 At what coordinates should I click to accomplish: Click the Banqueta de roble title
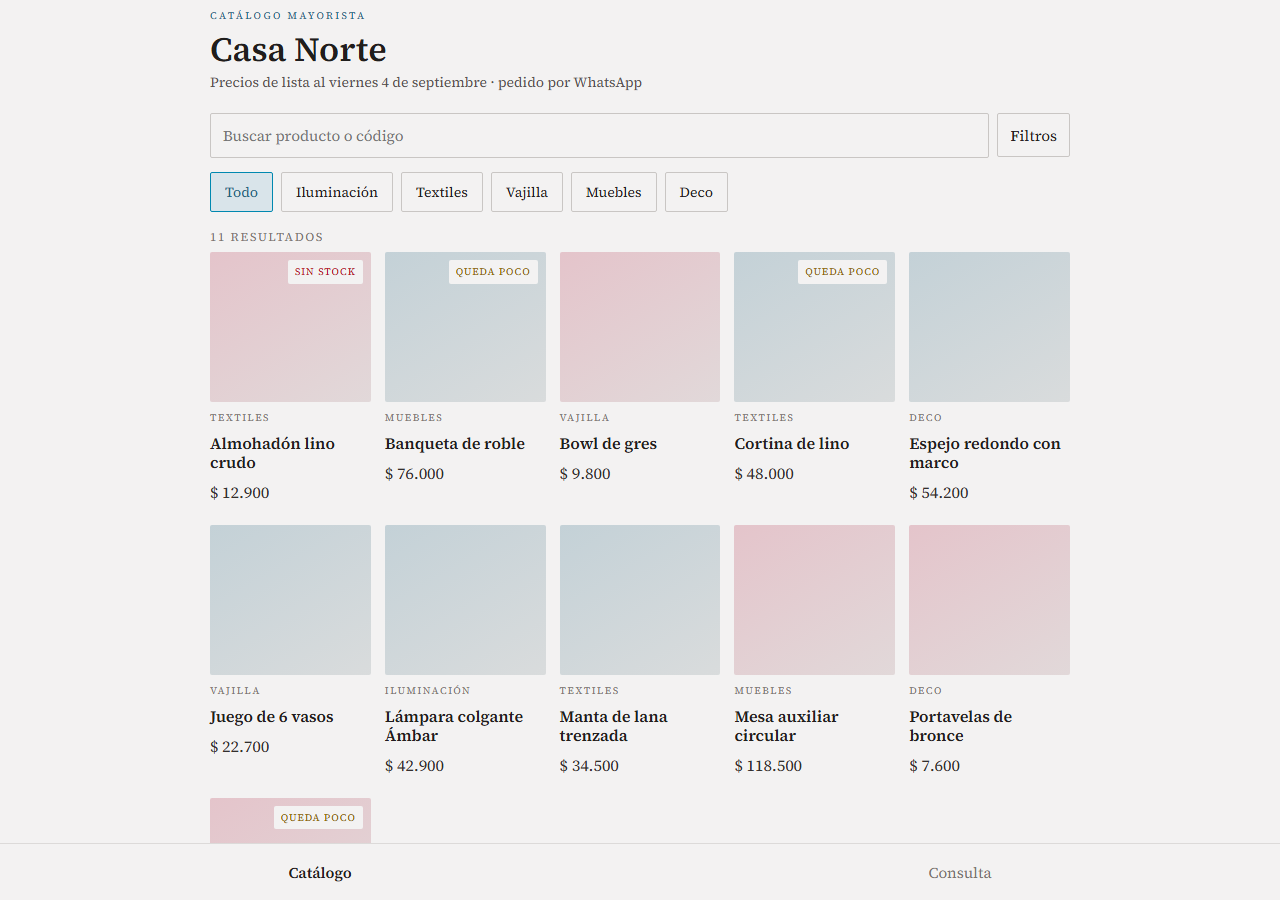(455, 444)
